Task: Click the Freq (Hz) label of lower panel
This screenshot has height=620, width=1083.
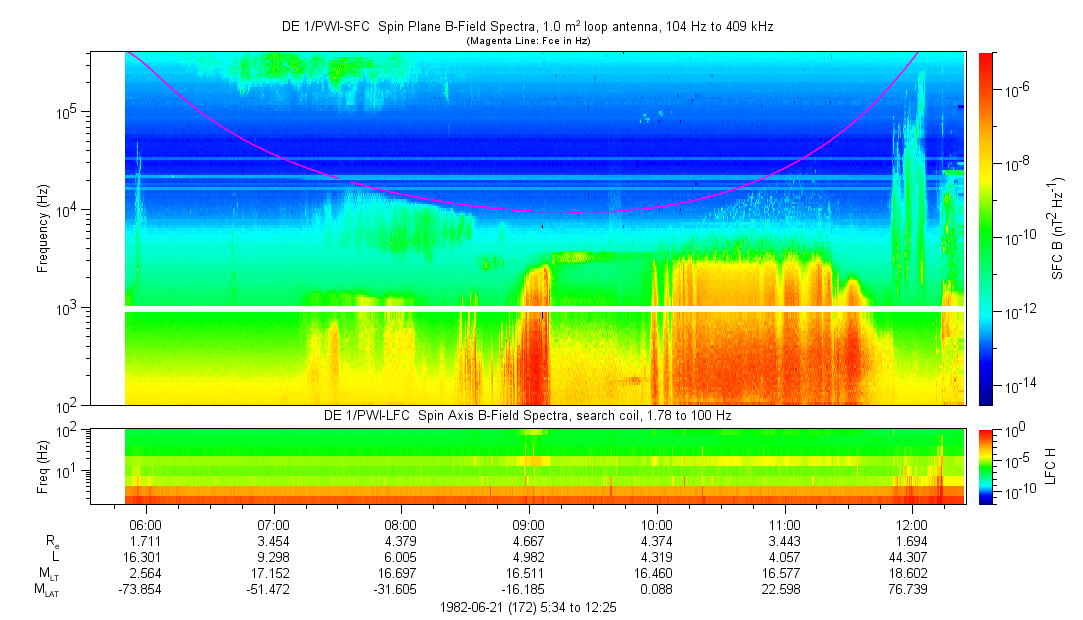Action: [x=44, y=465]
